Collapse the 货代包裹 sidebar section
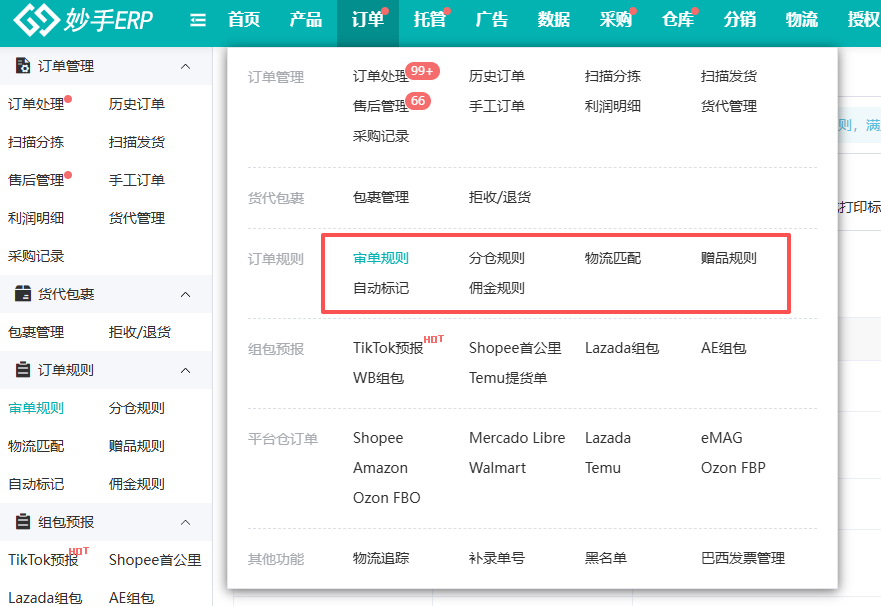The image size is (881, 606). [x=185, y=294]
